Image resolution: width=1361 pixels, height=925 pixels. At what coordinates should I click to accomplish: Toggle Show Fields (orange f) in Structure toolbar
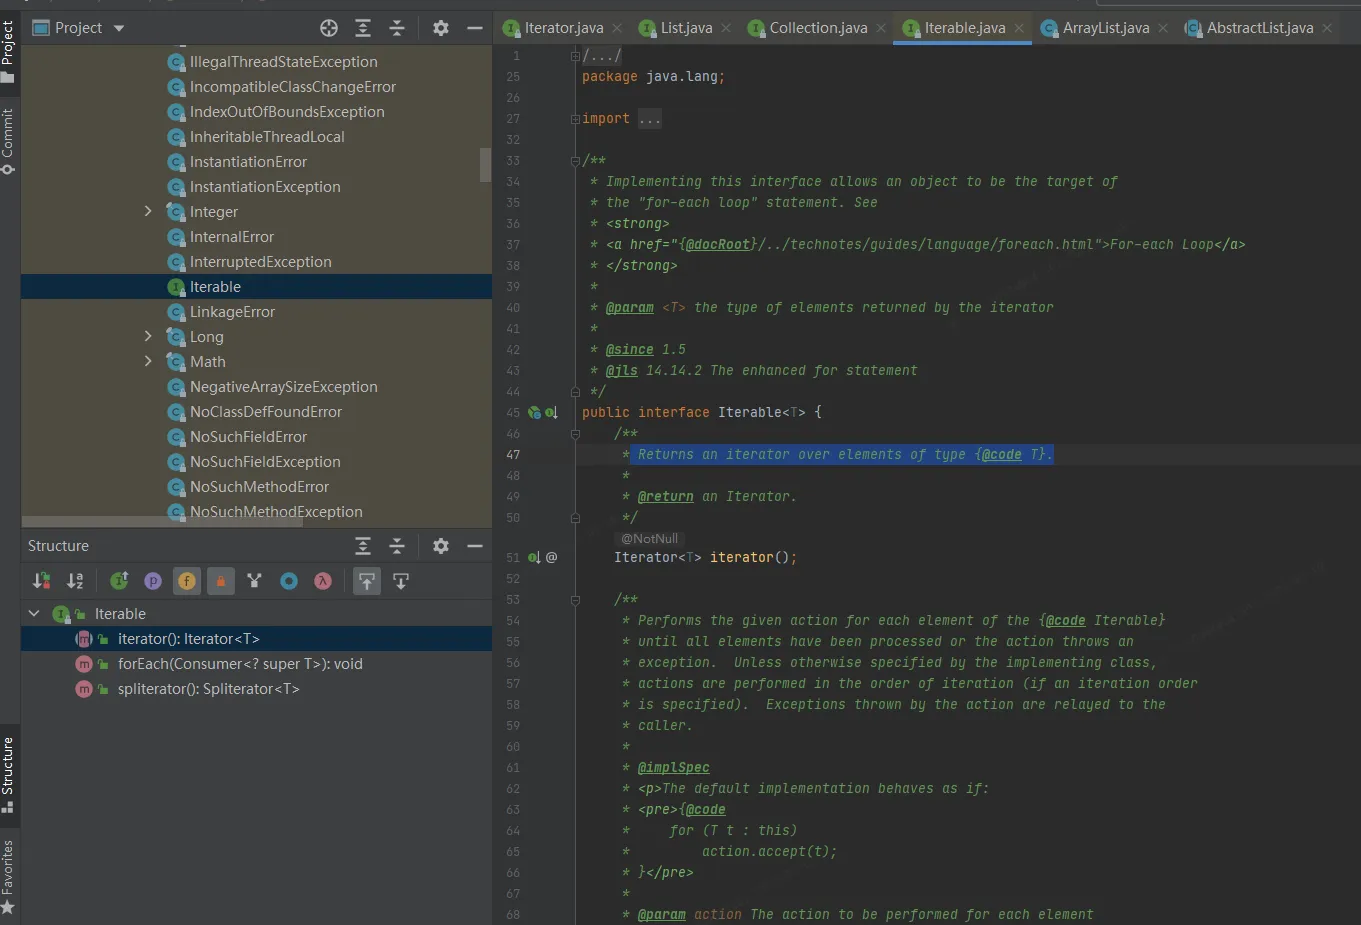[x=187, y=581]
